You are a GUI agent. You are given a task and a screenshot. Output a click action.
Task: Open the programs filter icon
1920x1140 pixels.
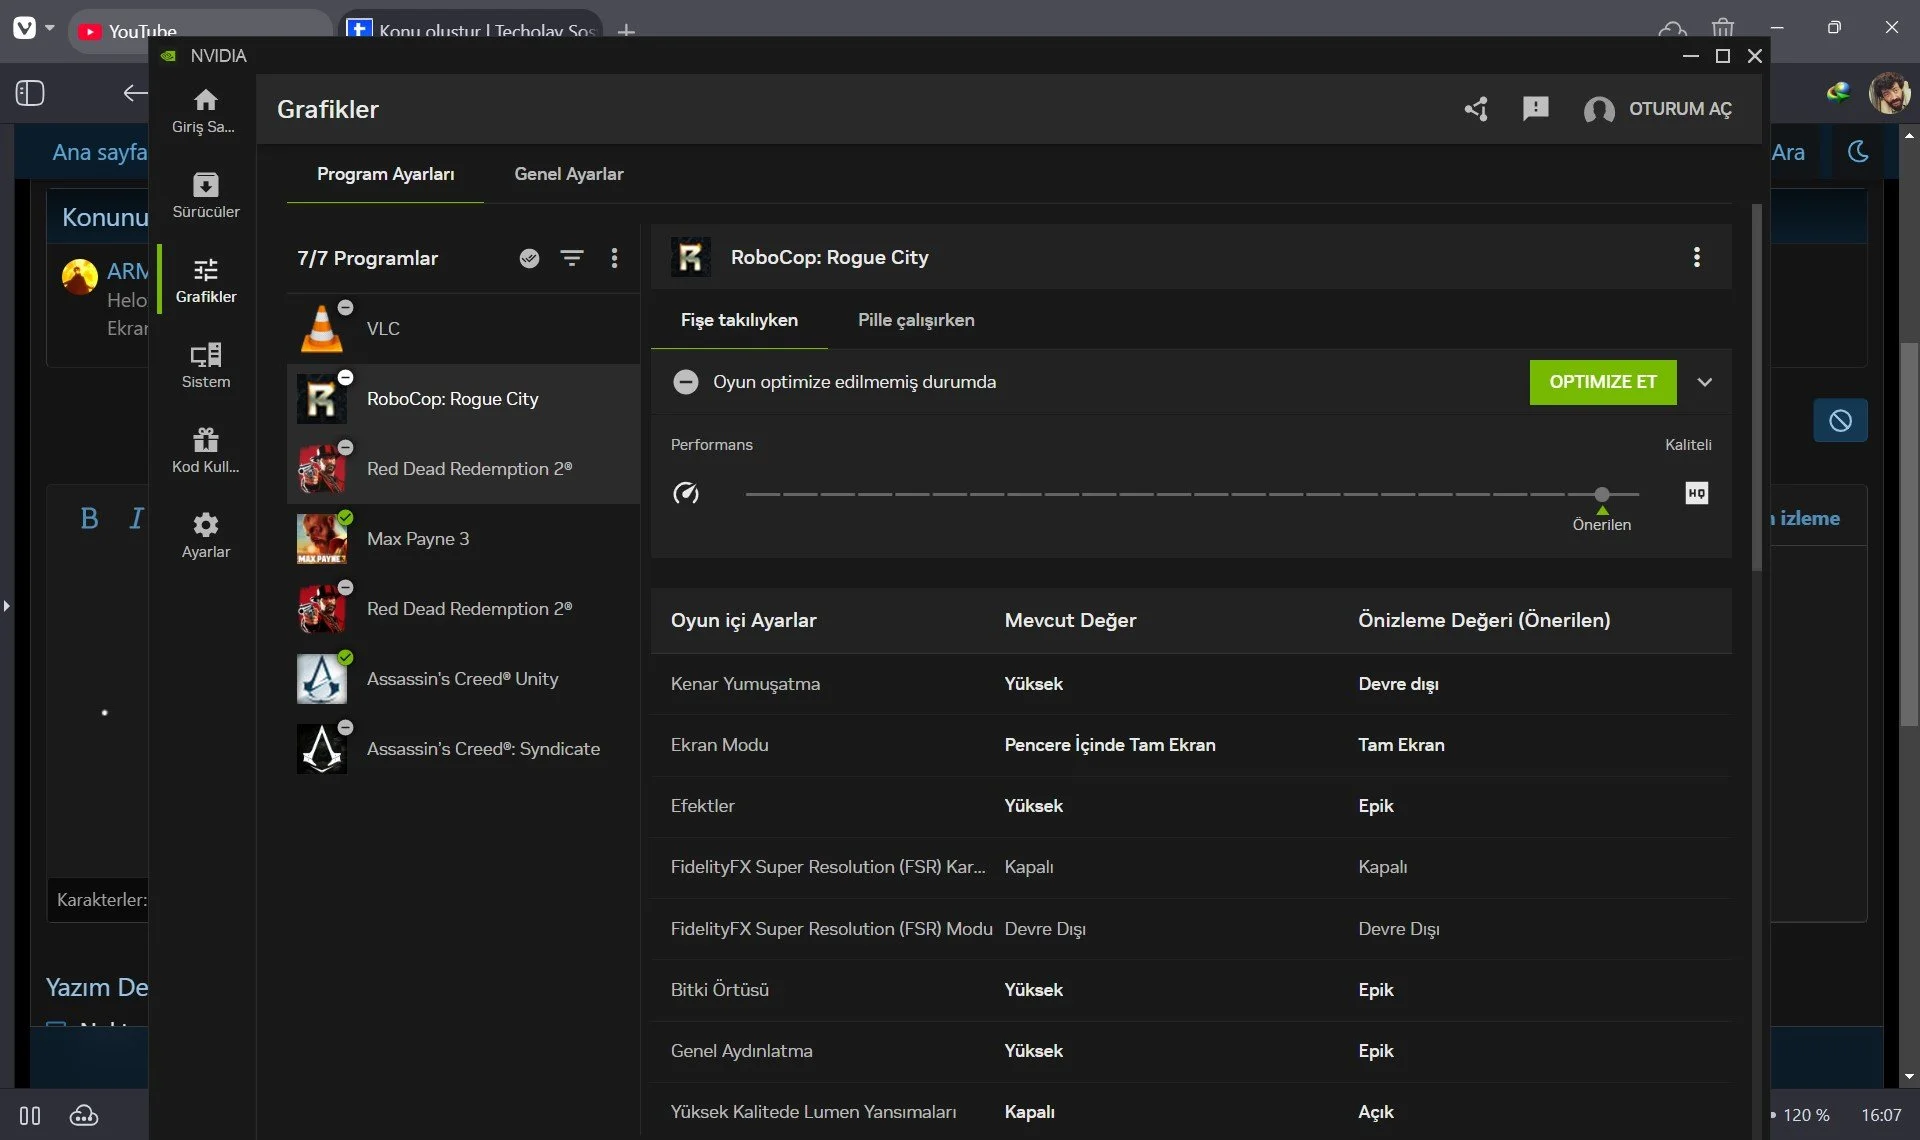(x=571, y=258)
